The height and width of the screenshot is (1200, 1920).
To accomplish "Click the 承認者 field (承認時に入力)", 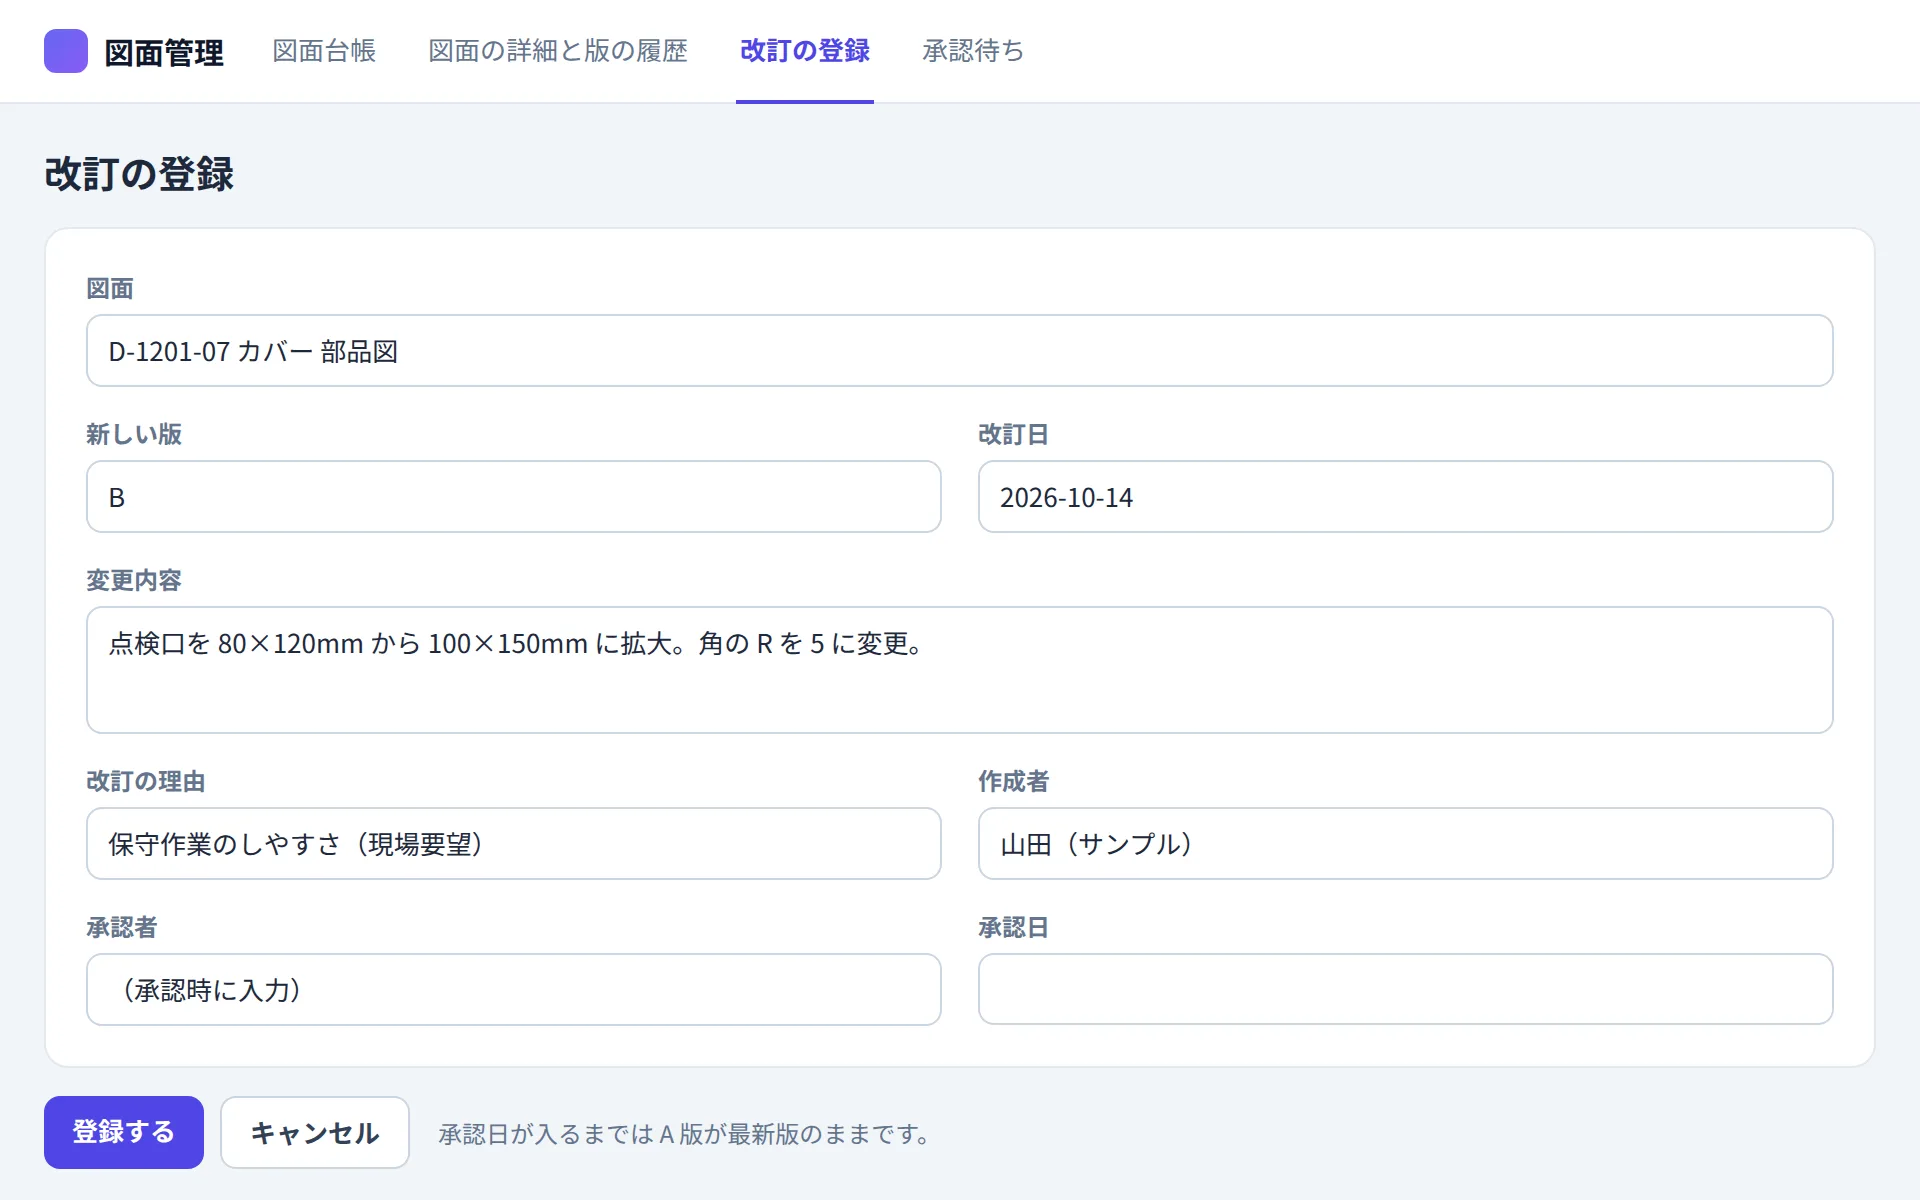I will click(514, 990).
